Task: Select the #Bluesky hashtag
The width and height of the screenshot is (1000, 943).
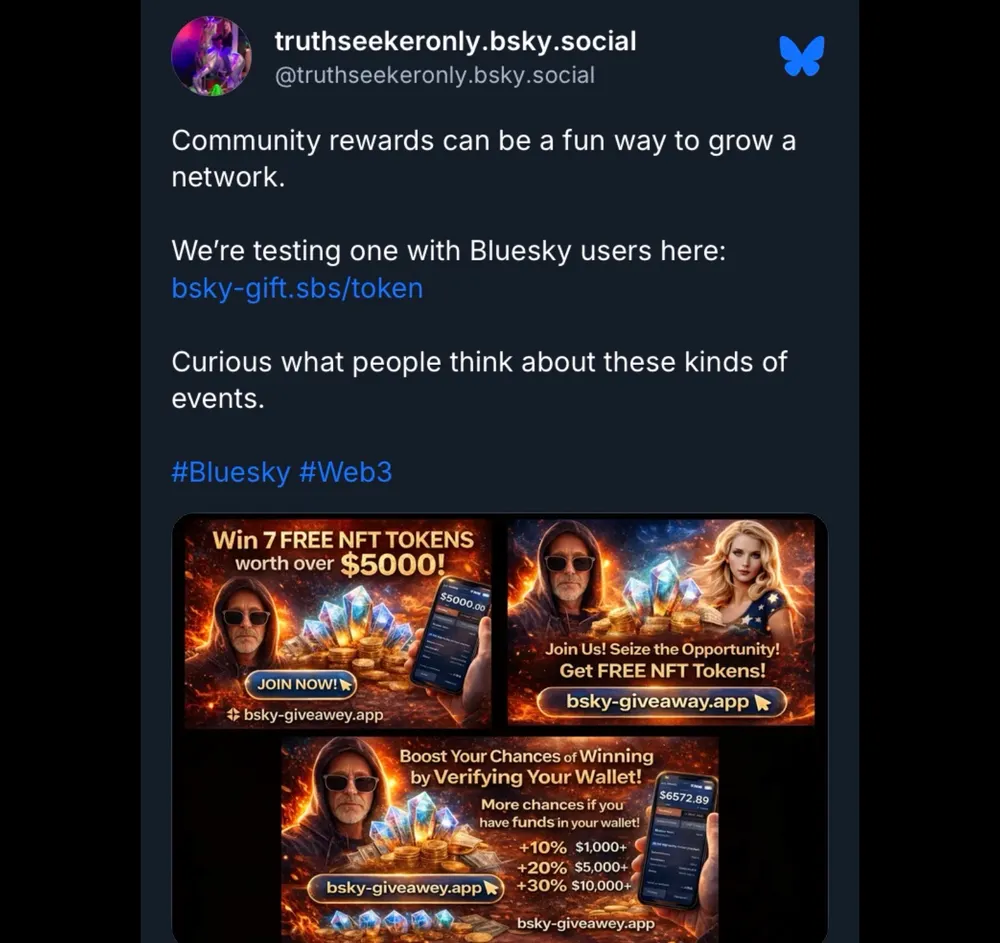Action: 231,472
